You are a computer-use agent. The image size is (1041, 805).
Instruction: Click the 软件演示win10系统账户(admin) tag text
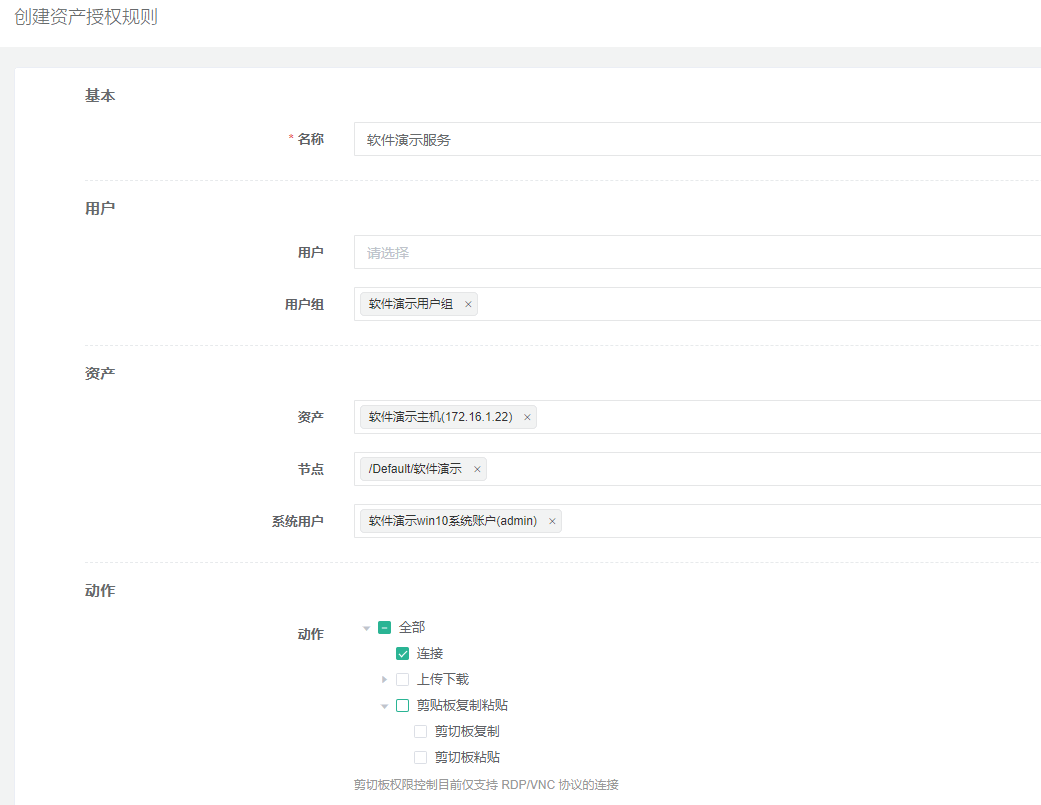coord(453,521)
